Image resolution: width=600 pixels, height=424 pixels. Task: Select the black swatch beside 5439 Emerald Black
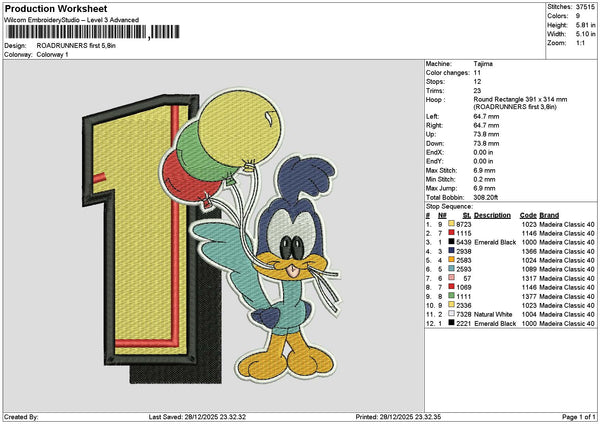coord(451,242)
